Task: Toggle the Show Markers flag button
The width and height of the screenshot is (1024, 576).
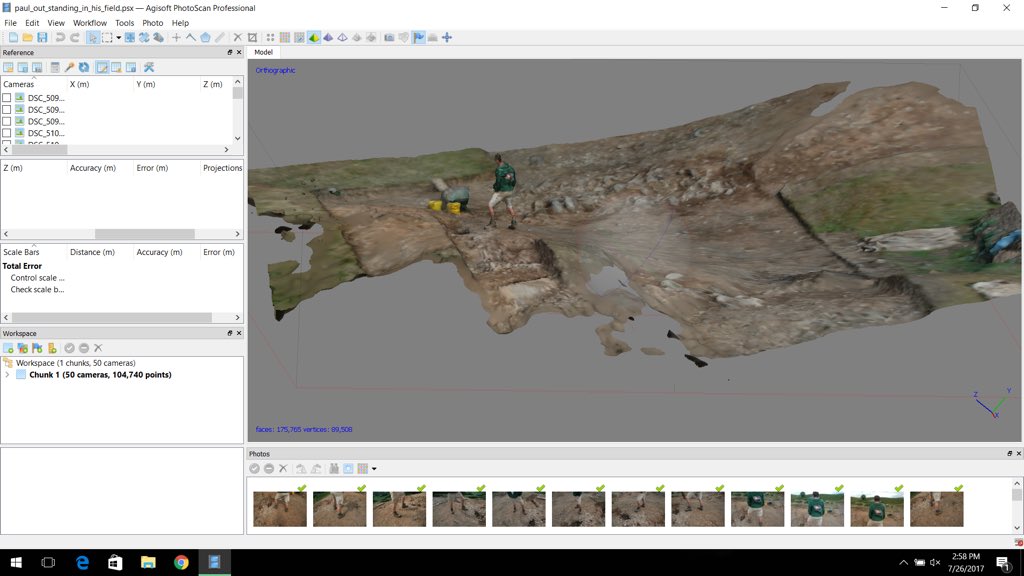Action: (419, 38)
